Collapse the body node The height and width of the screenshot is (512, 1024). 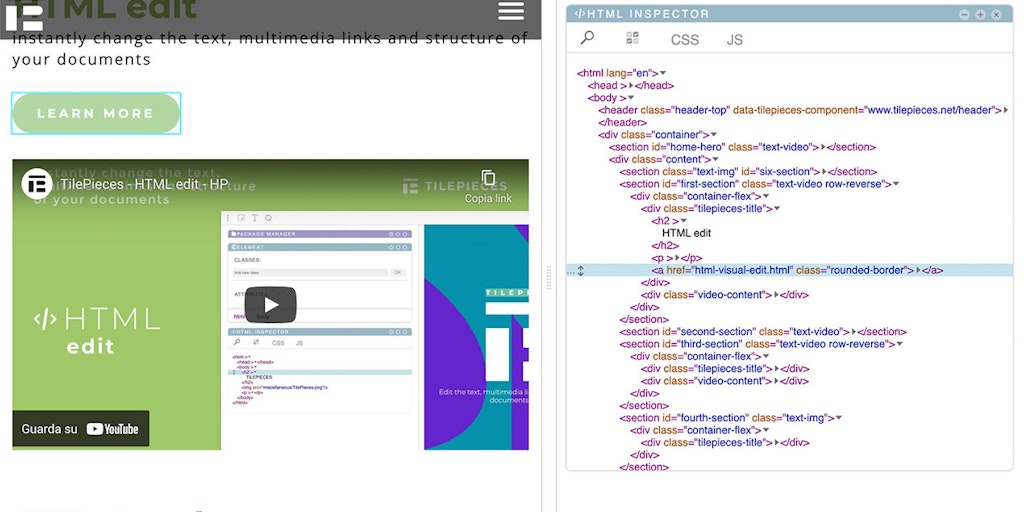pos(631,98)
